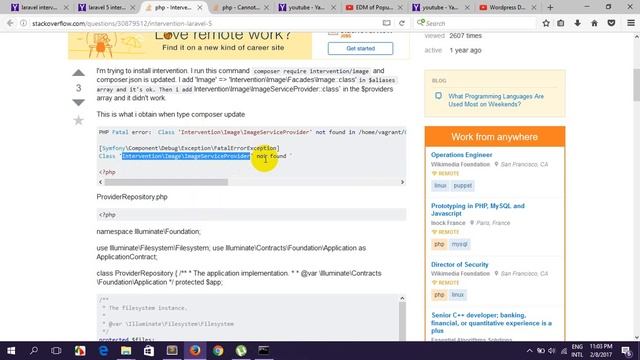The image size is (640, 360).
Task: Switch to Firefox in the taskbar
Action: (195, 351)
